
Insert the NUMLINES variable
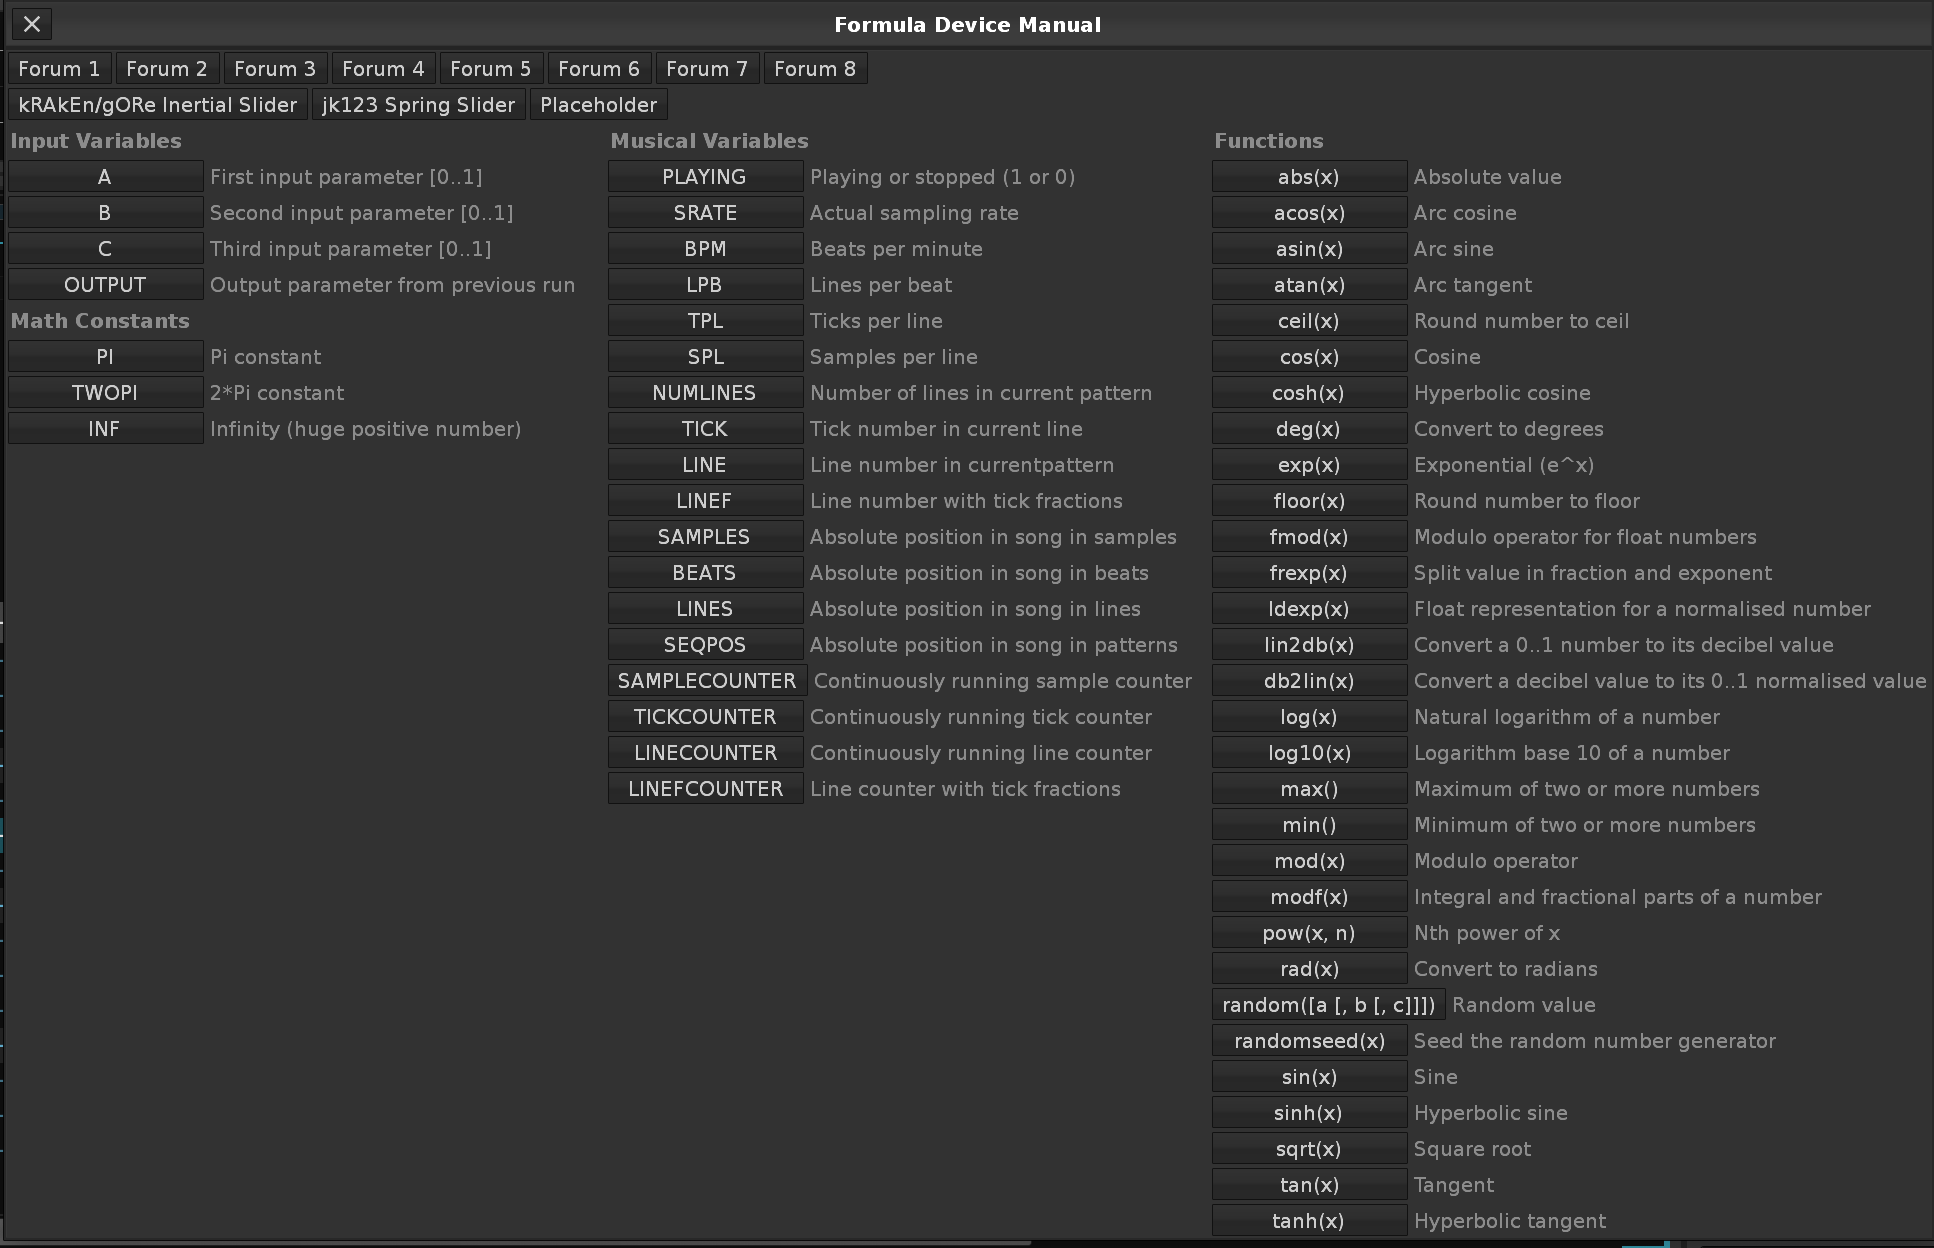705,393
